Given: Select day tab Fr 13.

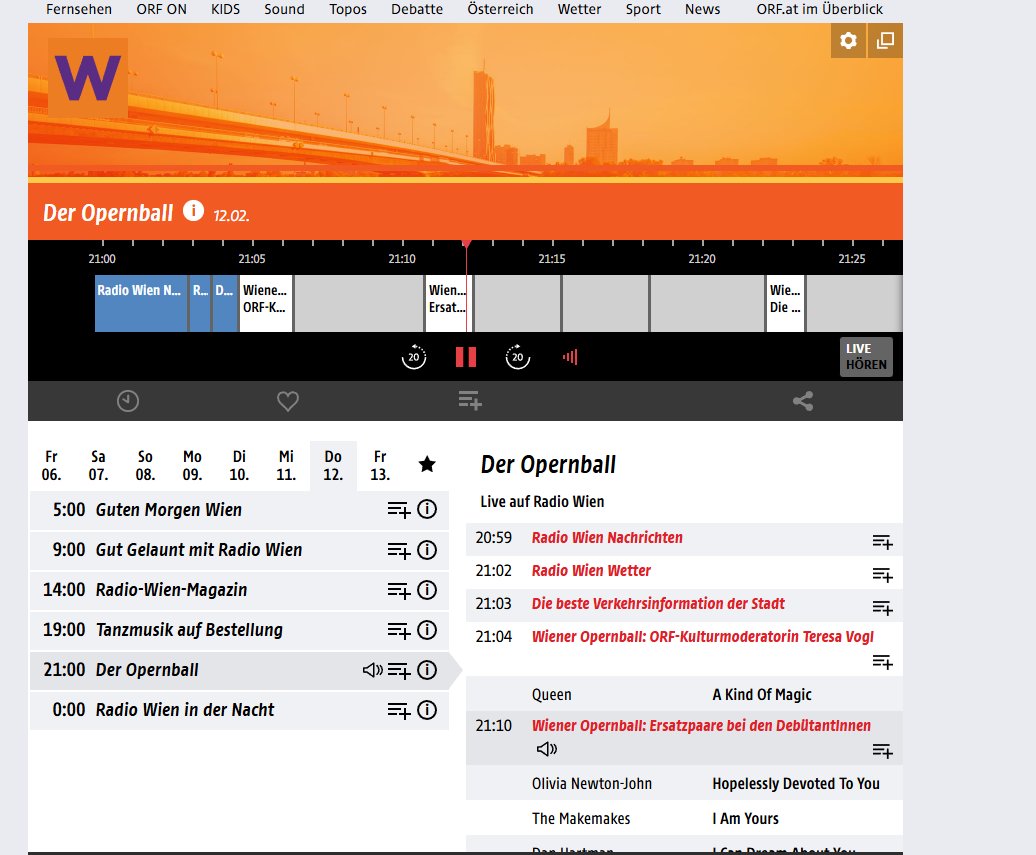Looking at the screenshot, I should pyautogui.click(x=380, y=466).
